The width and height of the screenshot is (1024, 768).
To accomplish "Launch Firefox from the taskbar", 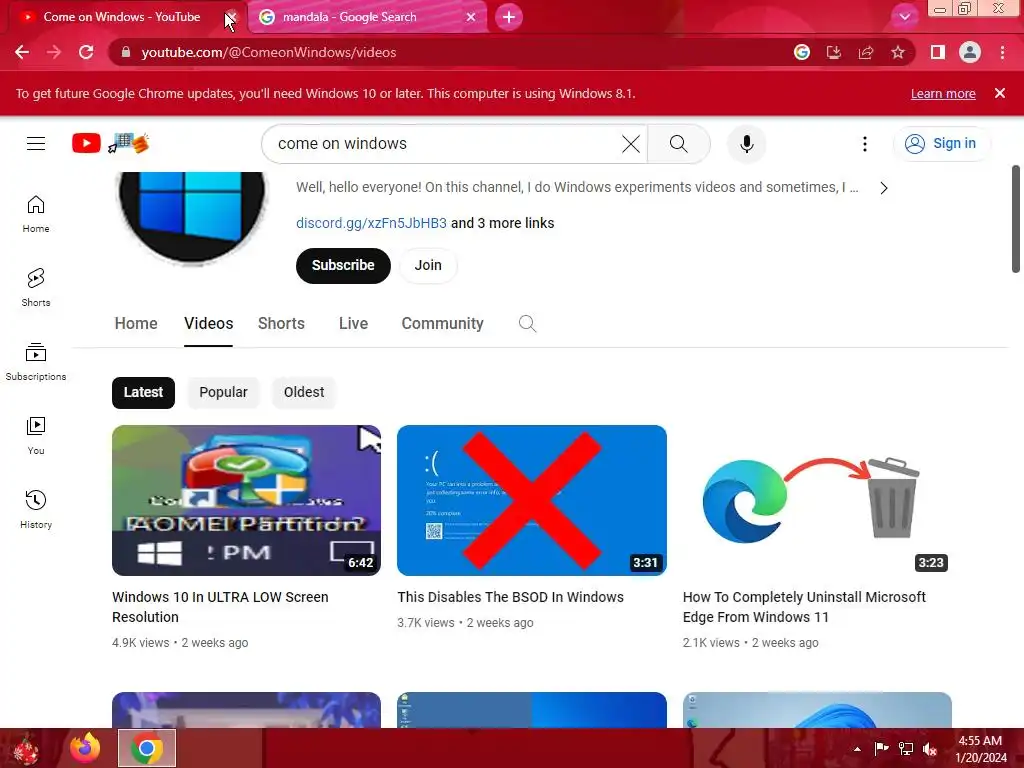I will [86, 748].
